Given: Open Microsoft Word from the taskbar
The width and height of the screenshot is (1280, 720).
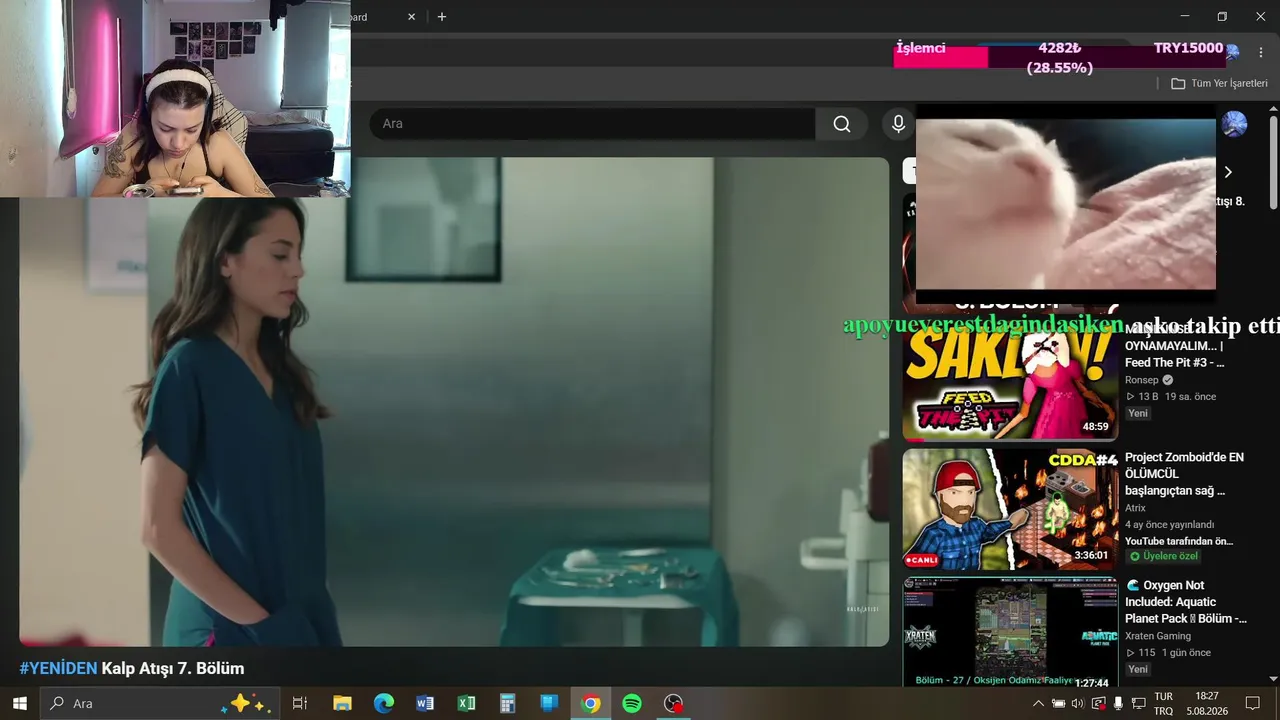Looking at the screenshot, I should pos(425,704).
